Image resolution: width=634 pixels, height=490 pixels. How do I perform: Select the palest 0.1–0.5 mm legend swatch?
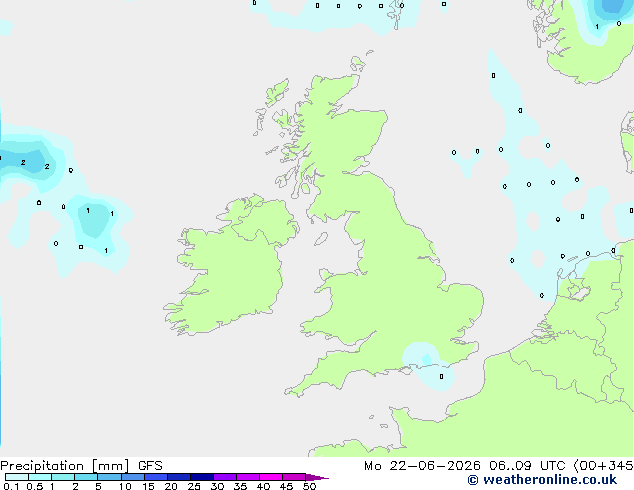coord(17,477)
